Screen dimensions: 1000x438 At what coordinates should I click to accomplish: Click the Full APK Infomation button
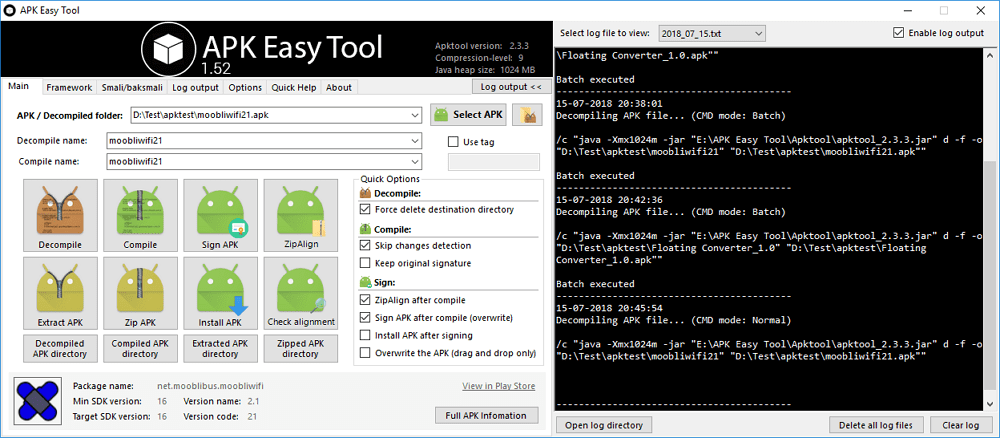pyautogui.click(x=488, y=415)
